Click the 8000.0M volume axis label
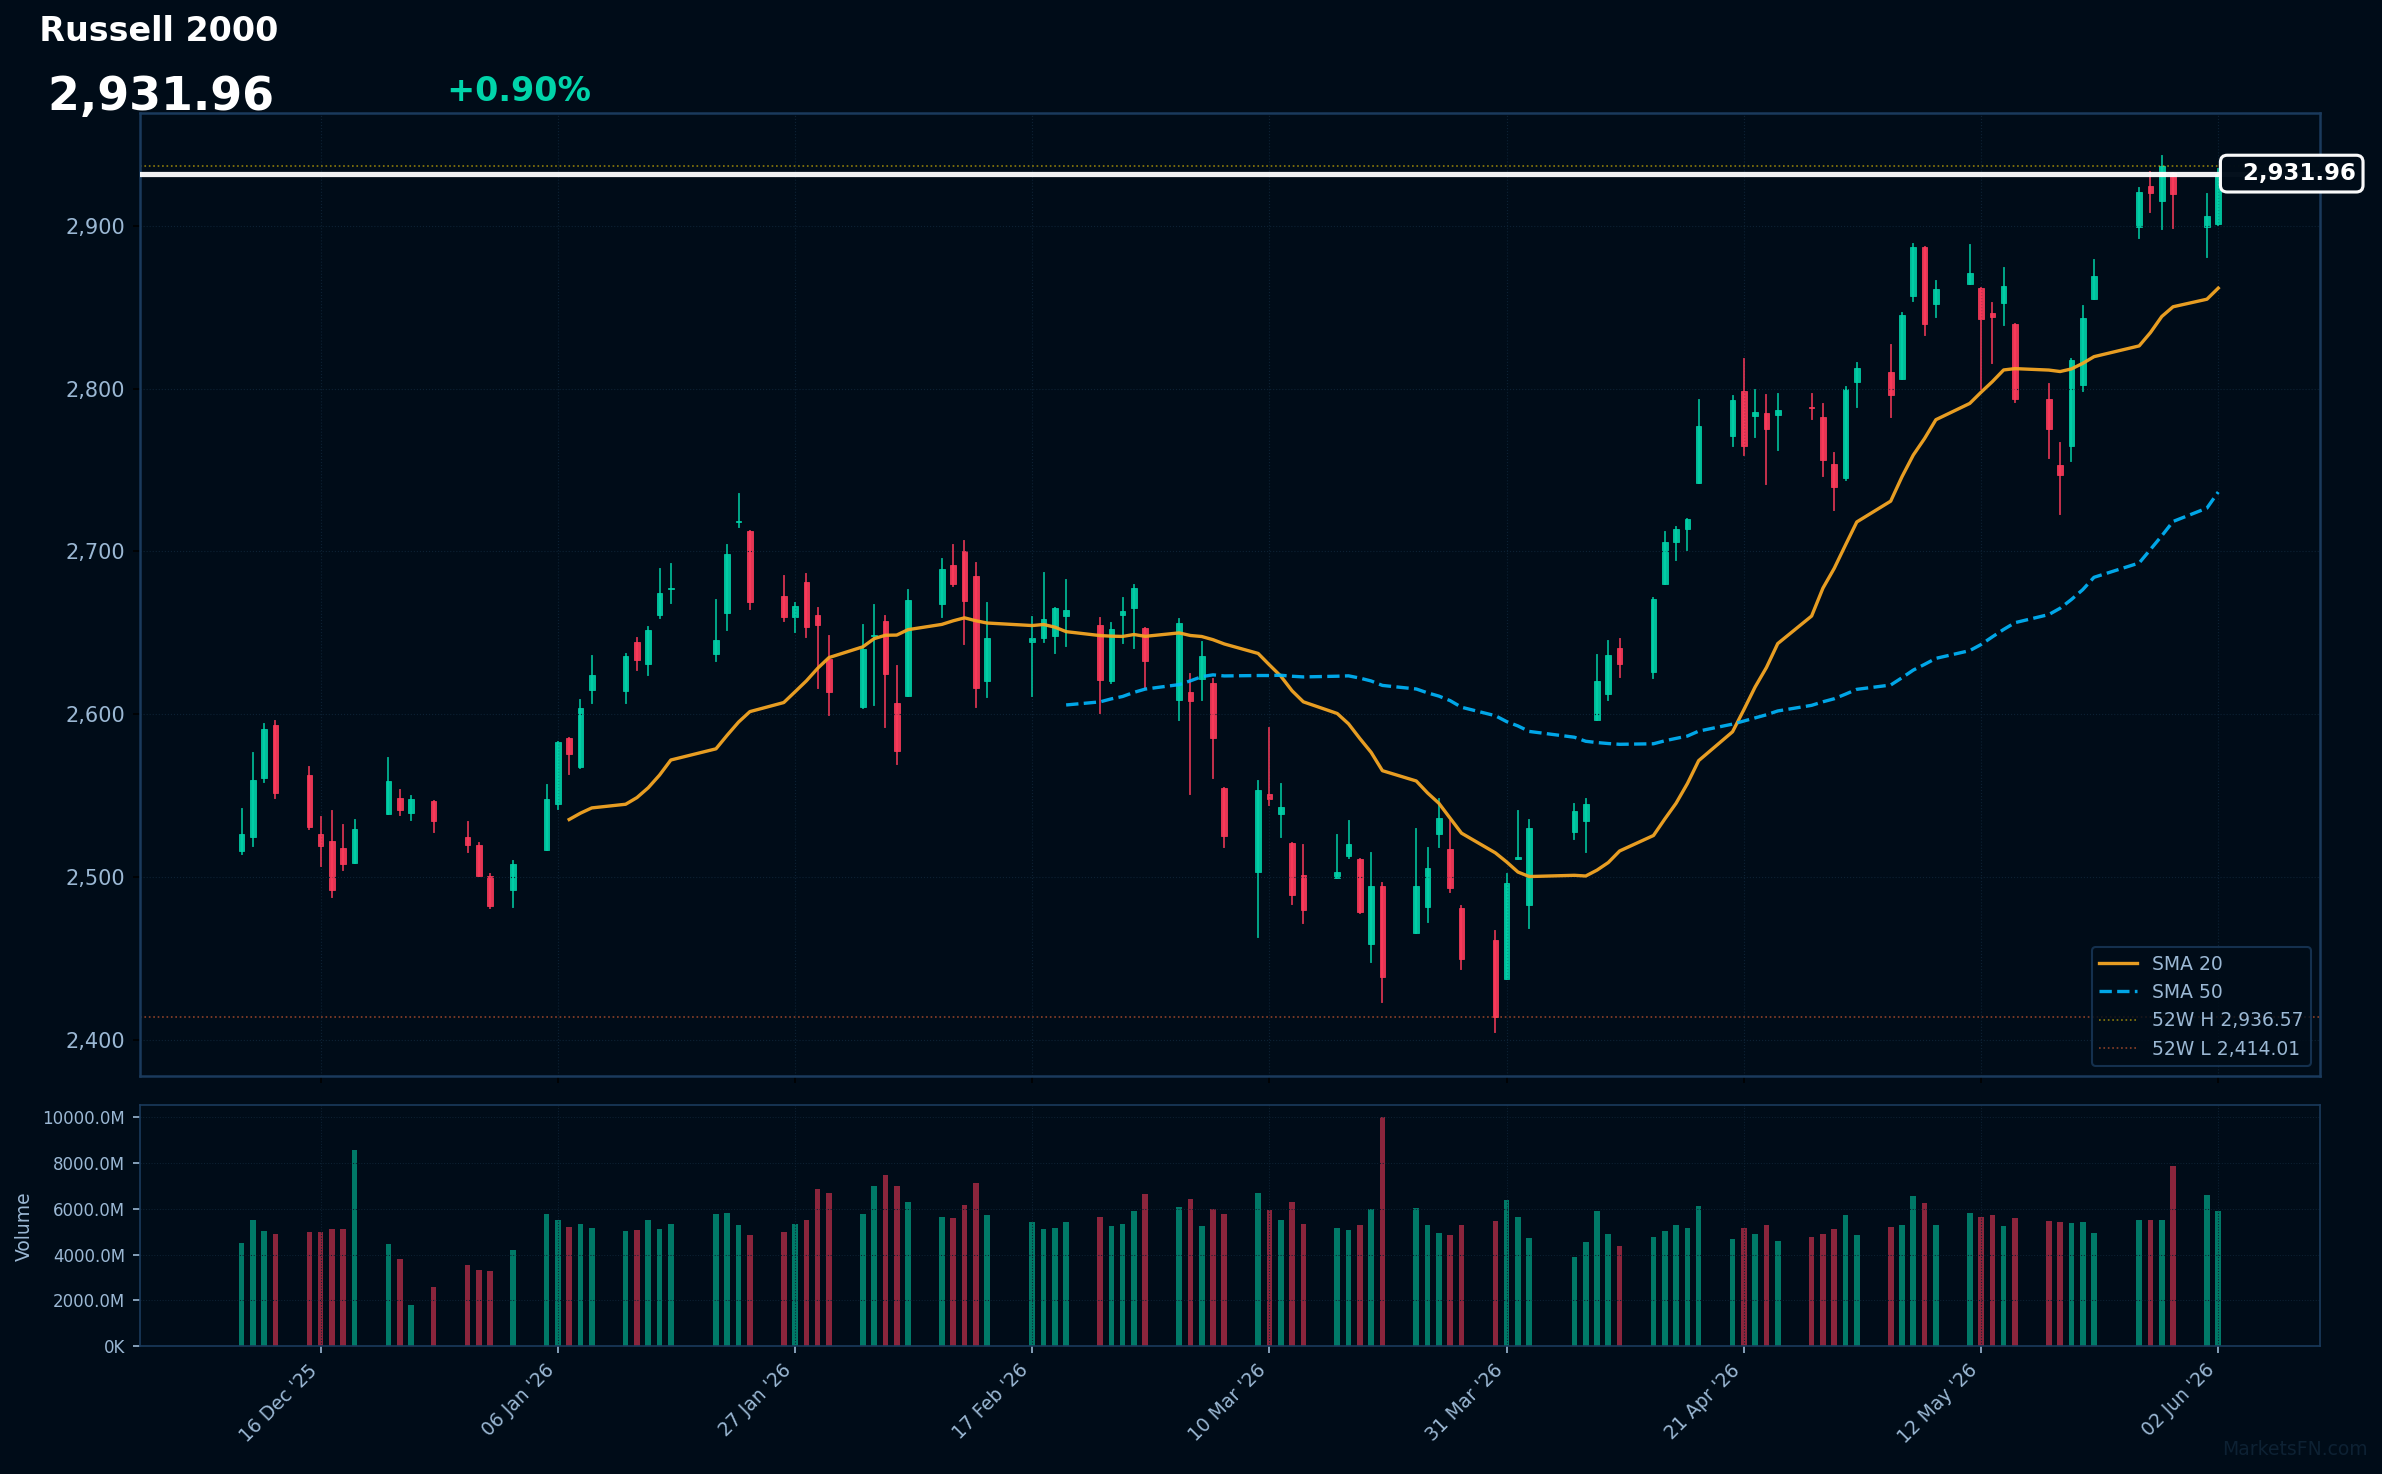Screen dimensions: 2382x1474 click(x=88, y=1164)
